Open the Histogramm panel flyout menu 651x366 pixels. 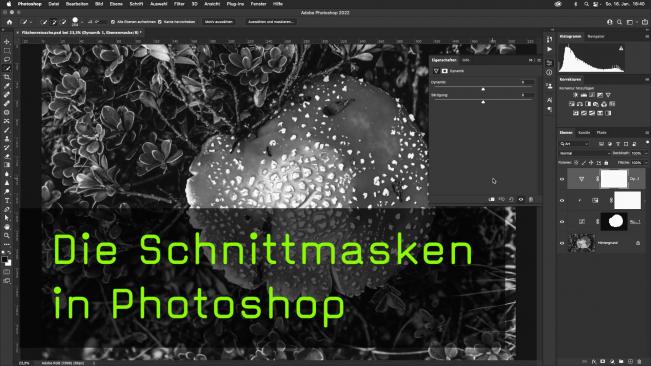(647, 37)
